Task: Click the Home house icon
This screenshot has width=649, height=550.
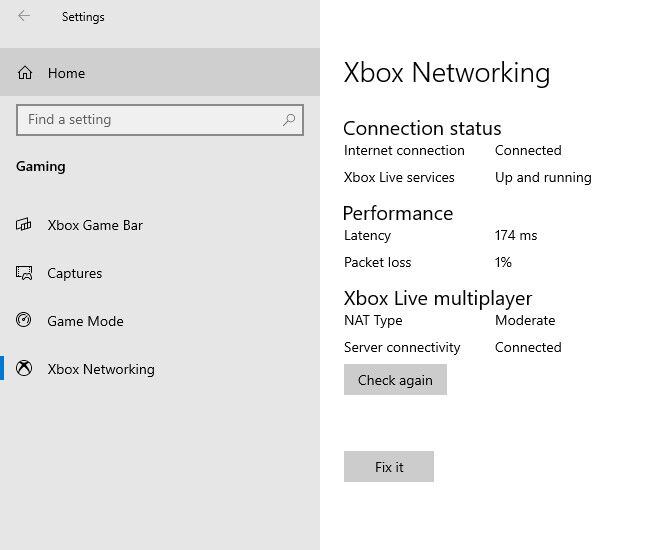Action: click(25, 73)
